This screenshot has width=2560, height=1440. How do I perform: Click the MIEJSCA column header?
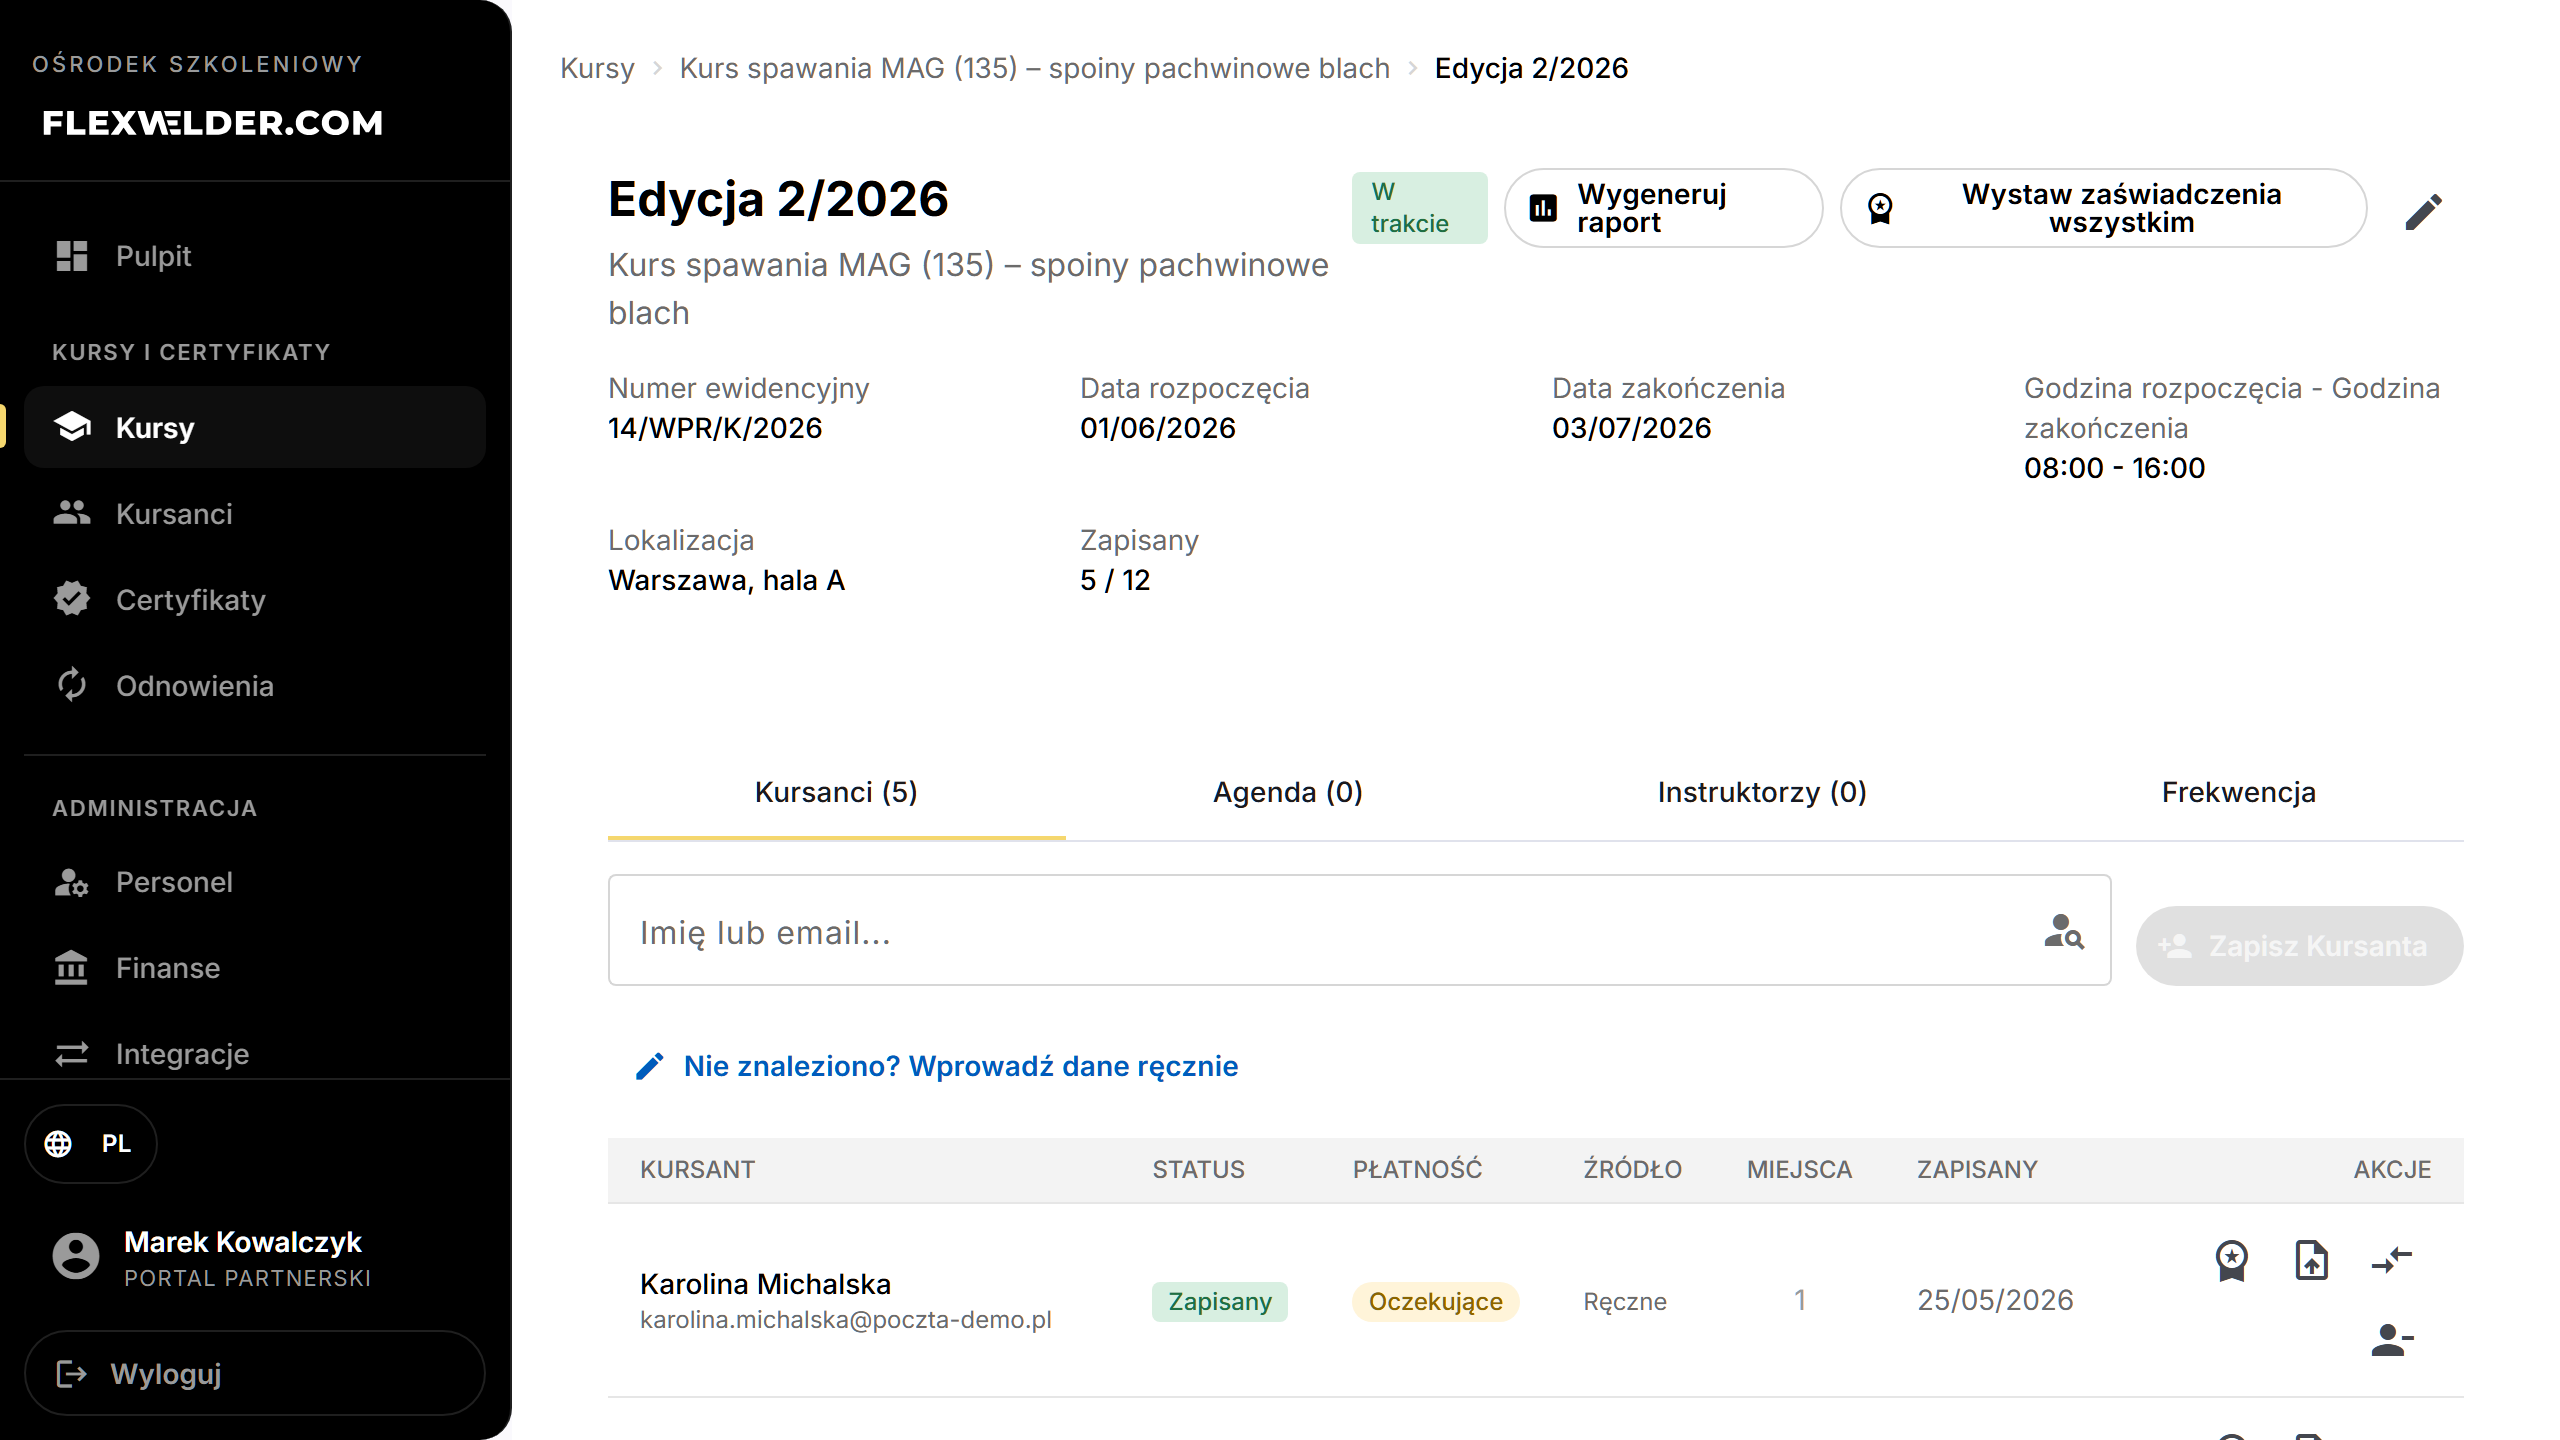click(1800, 1170)
